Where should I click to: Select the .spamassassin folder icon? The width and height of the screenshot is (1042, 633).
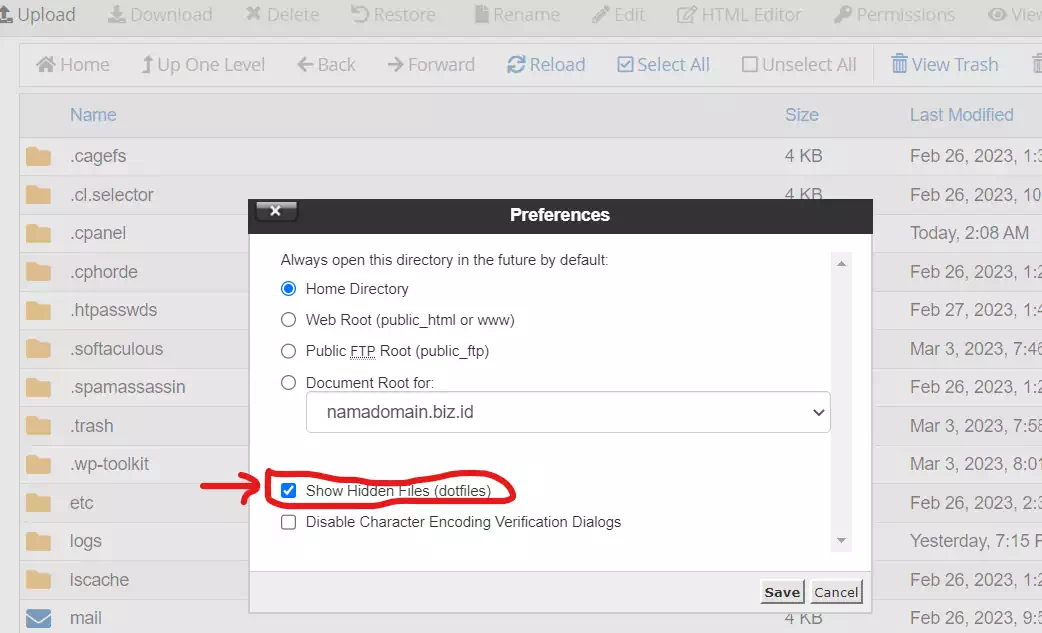click(39, 388)
